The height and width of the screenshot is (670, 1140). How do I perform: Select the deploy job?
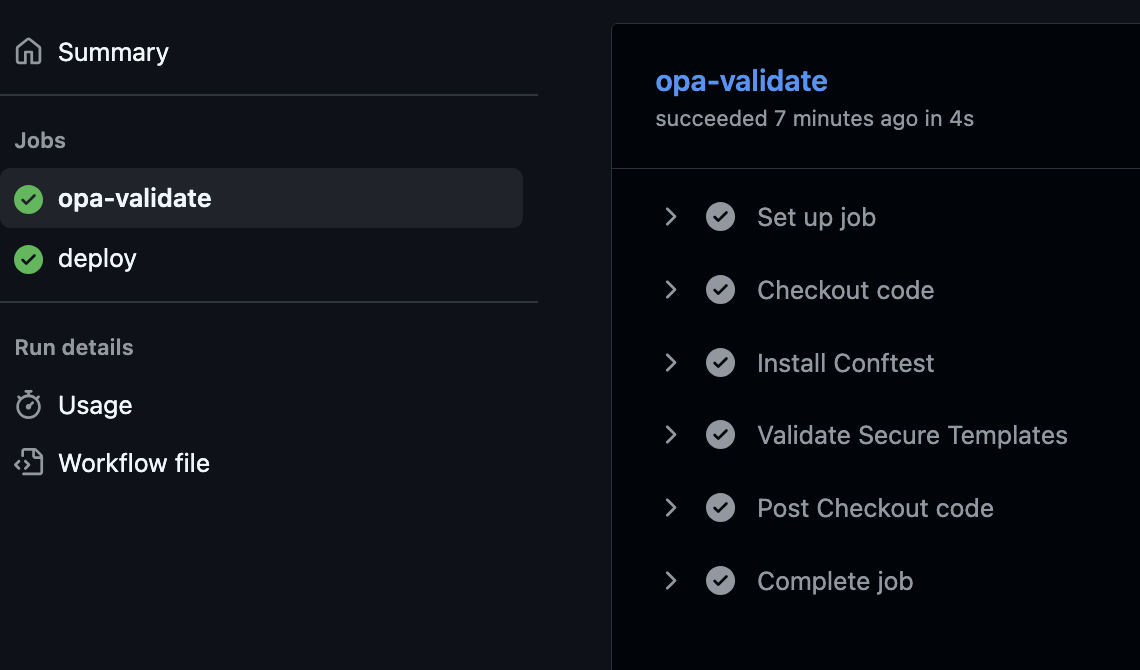97,258
